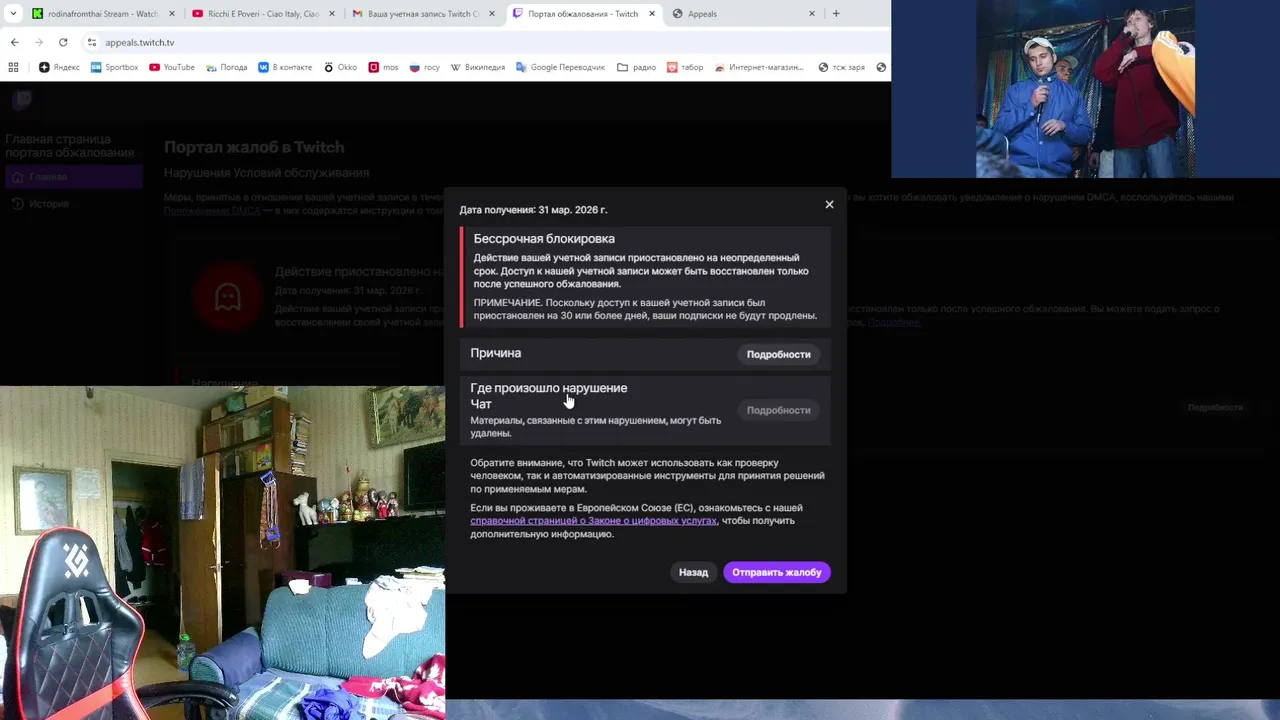Close the Gmail tab
Viewport: 1280px width, 720px height.
492,14
